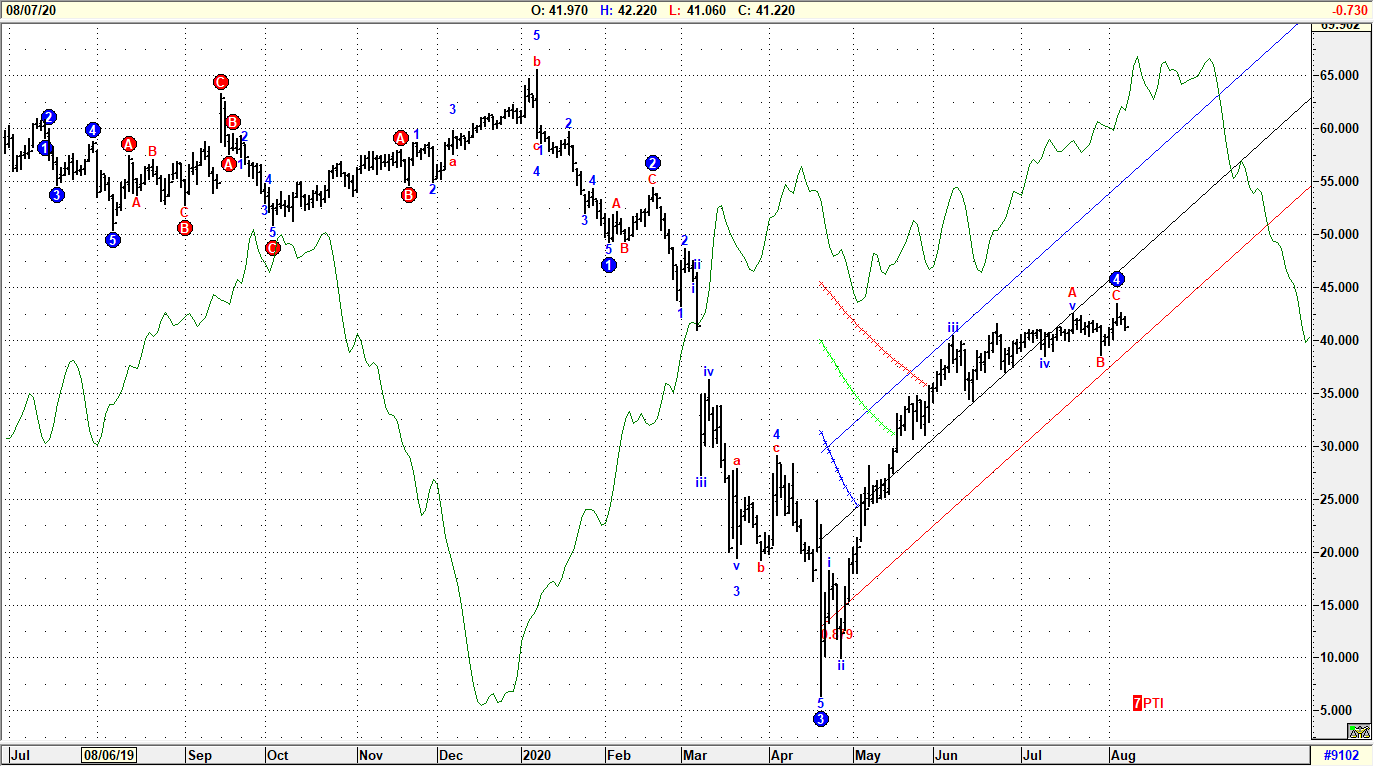Click the Apr label on the time axis
This screenshot has height=767, width=1374.
[x=782, y=756]
